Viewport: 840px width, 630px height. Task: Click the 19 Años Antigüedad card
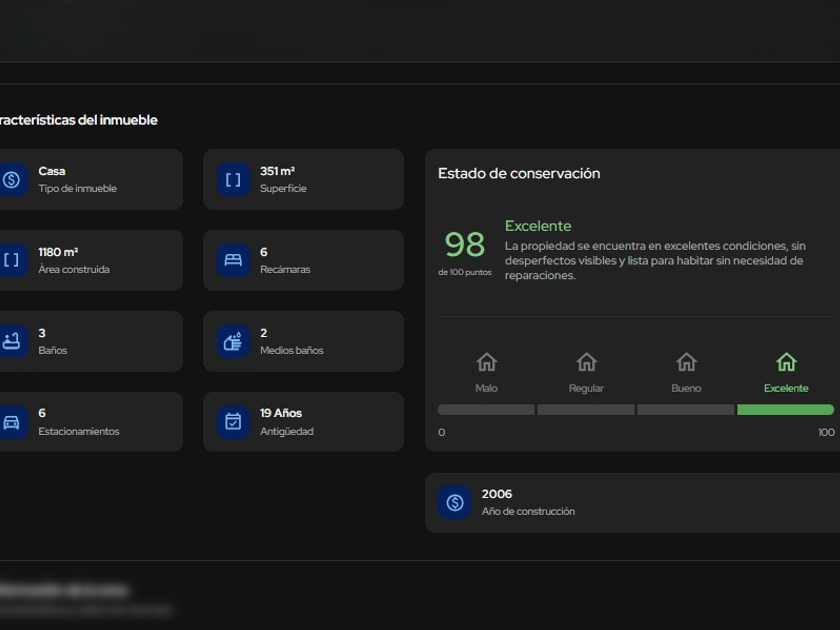pyautogui.click(x=303, y=422)
